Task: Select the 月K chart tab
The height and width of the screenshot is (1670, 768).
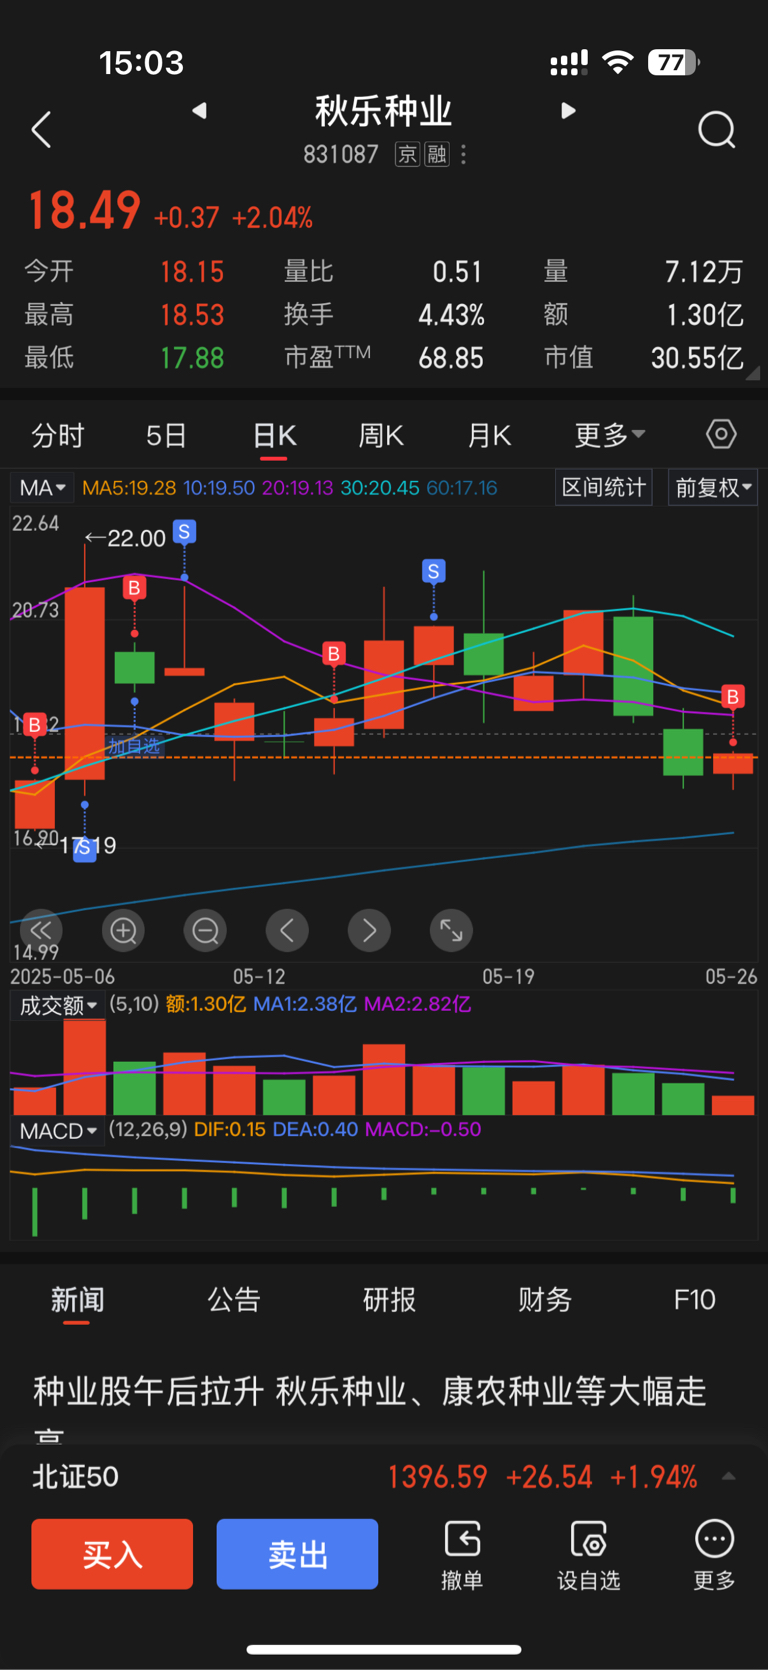Action: click(x=489, y=435)
